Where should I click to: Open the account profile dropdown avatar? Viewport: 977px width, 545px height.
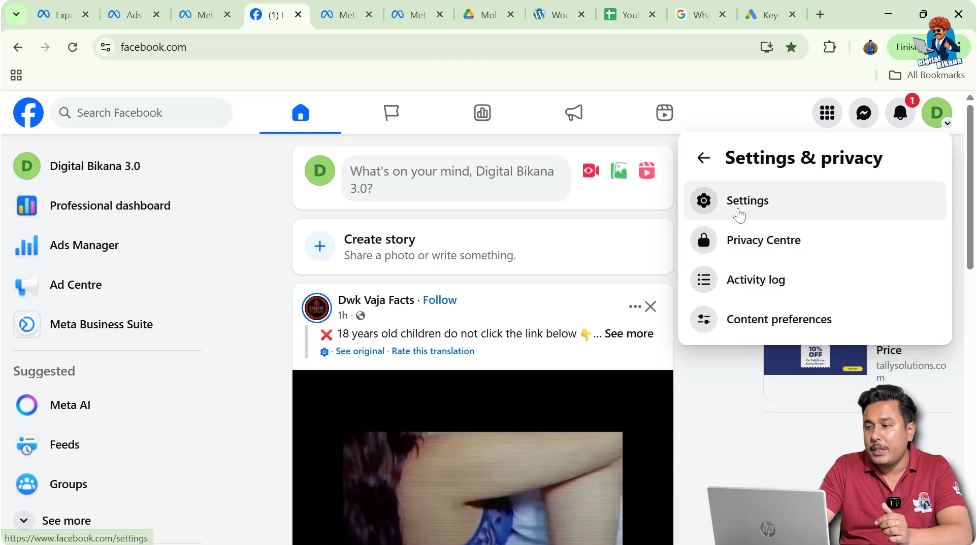point(936,113)
